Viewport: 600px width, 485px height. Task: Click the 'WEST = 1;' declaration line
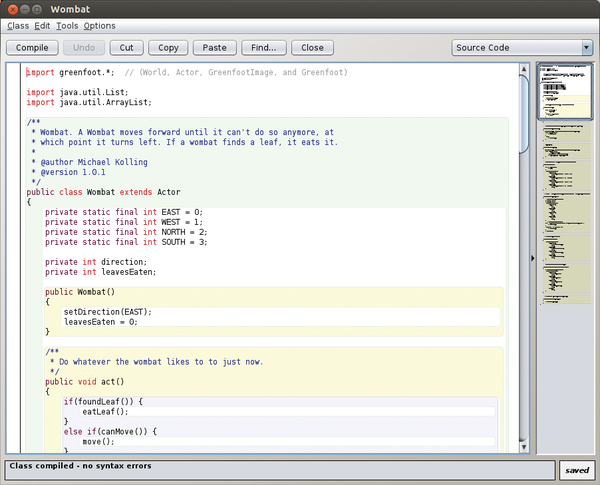[124, 222]
